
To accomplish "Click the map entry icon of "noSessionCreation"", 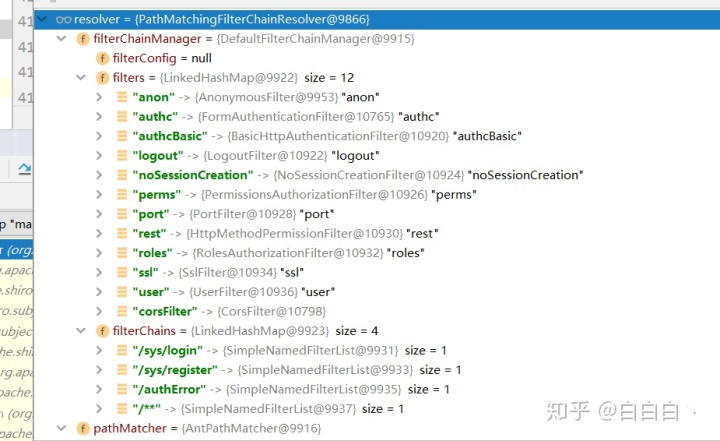I will click(122, 175).
